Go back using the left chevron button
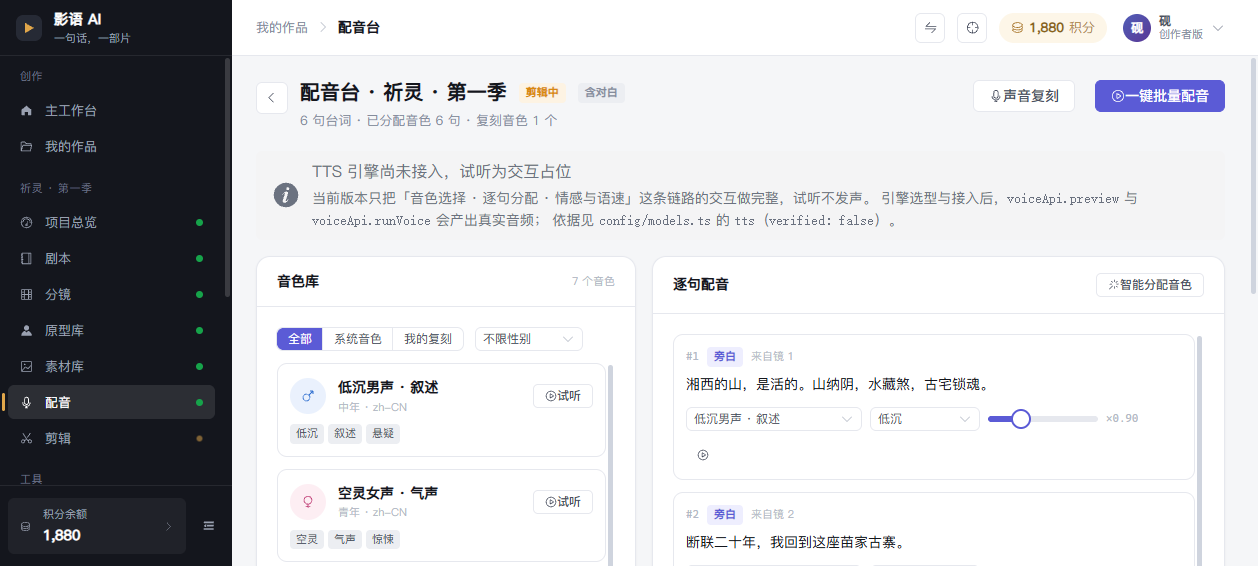Image resolution: width=1258 pixels, height=566 pixels. tap(272, 98)
